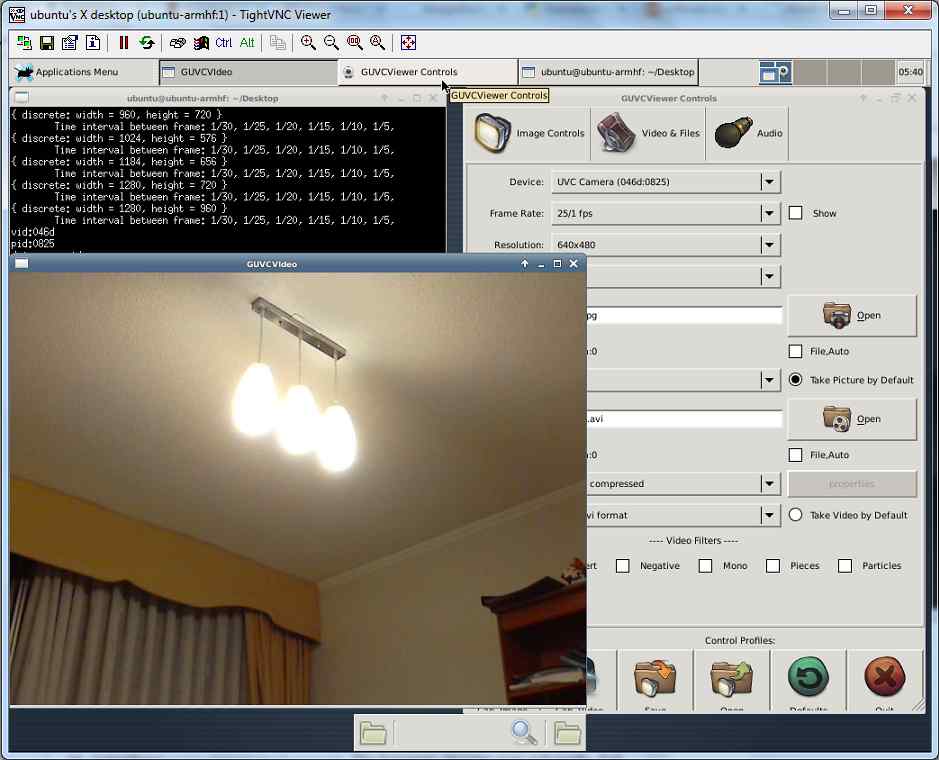Open the Frame Rate dropdown set to 25/1 fps
This screenshot has height=760, width=939.
(666, 213)
